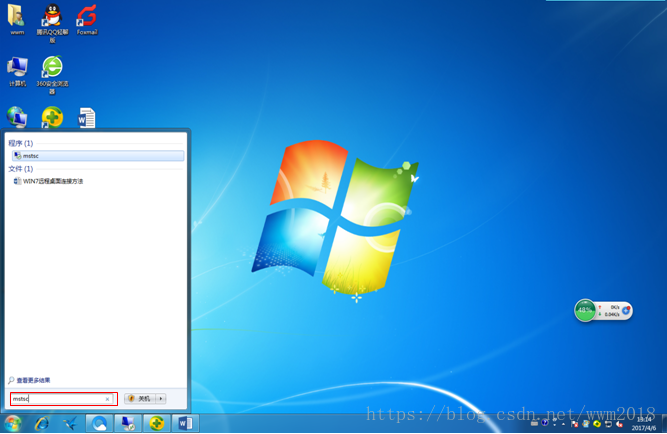Open the clock showing 2017/4/6
Viewport: 667px width, 434px height.
click(644, 423)
